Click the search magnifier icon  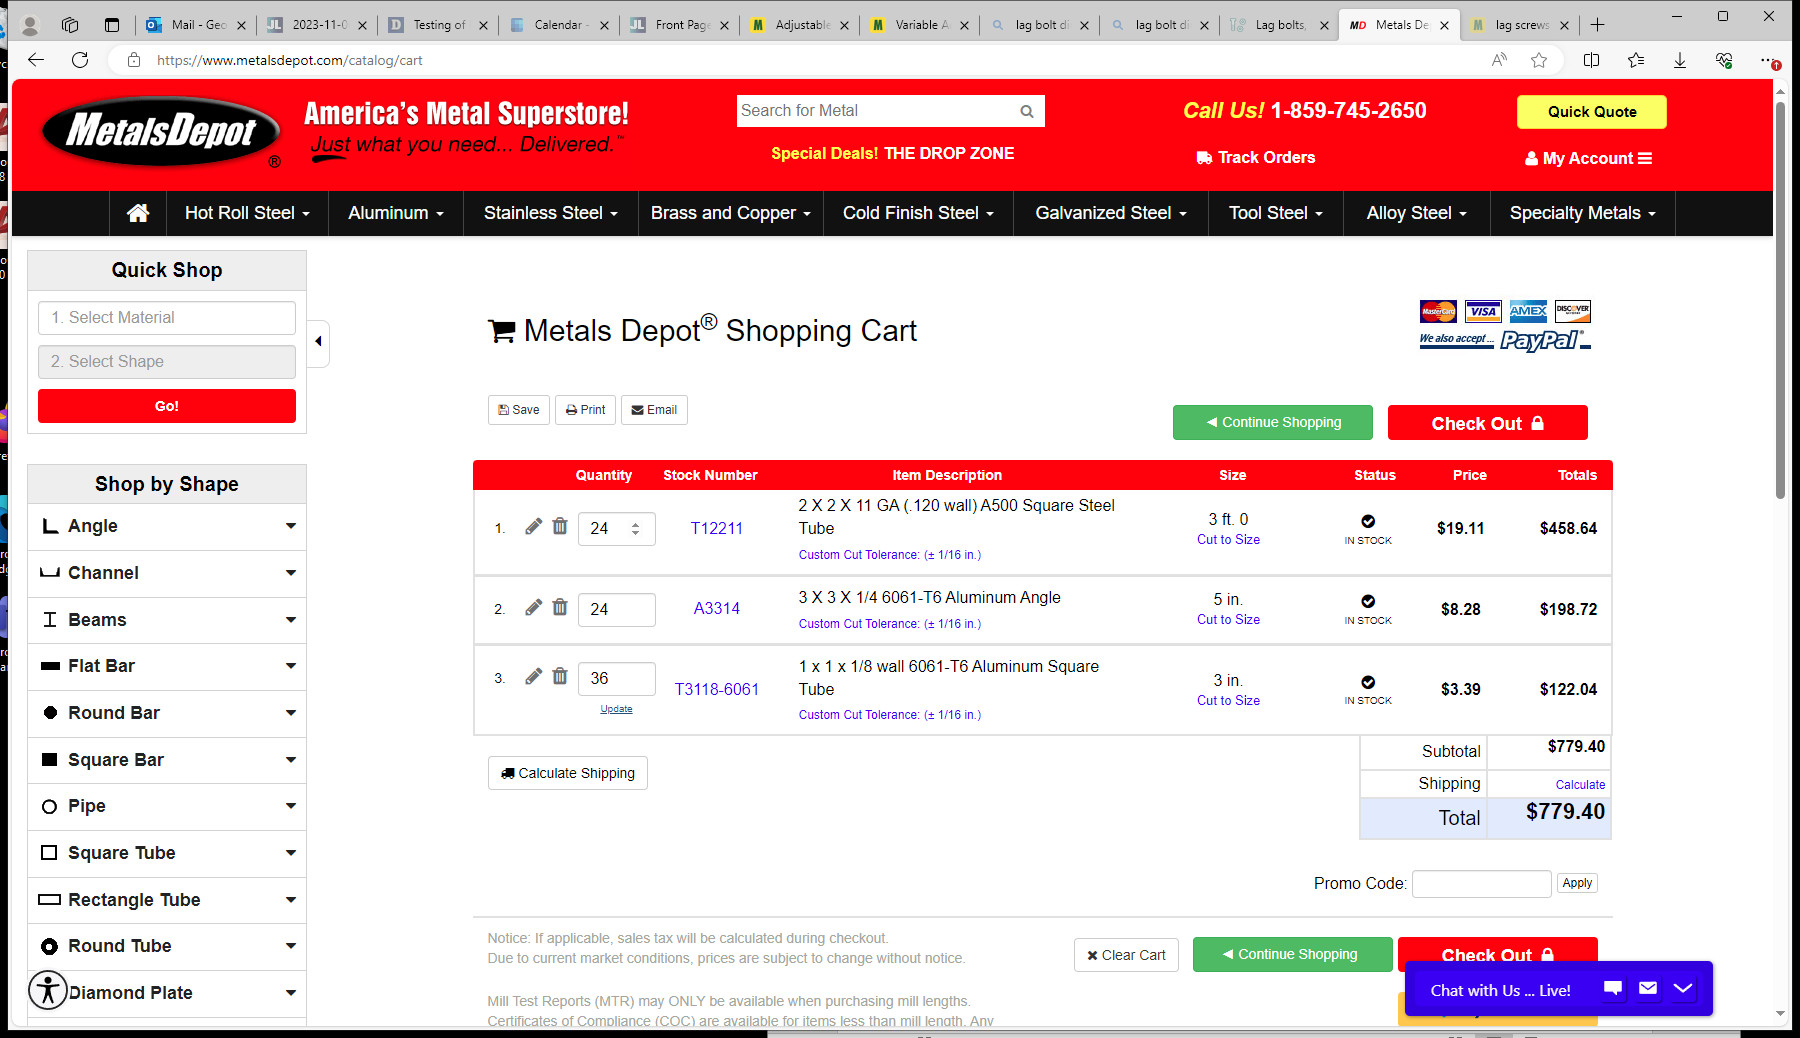(1026, 111)
